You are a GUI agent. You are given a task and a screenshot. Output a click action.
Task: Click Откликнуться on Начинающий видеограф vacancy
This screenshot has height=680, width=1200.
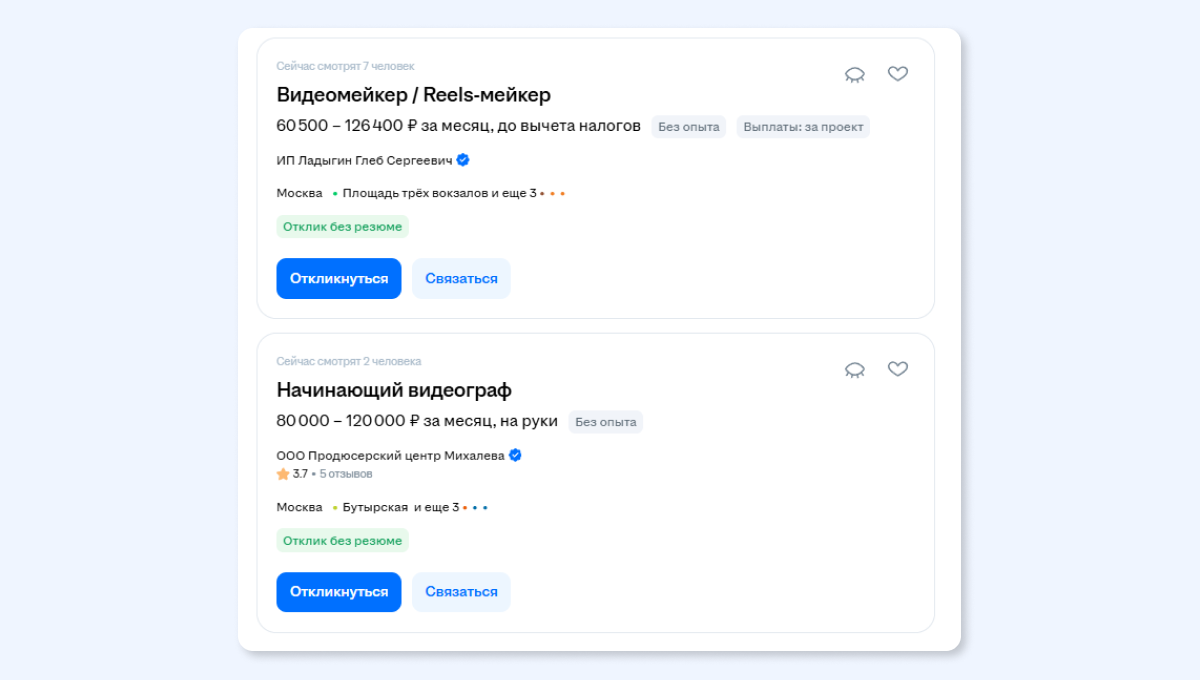click(339, 592)
